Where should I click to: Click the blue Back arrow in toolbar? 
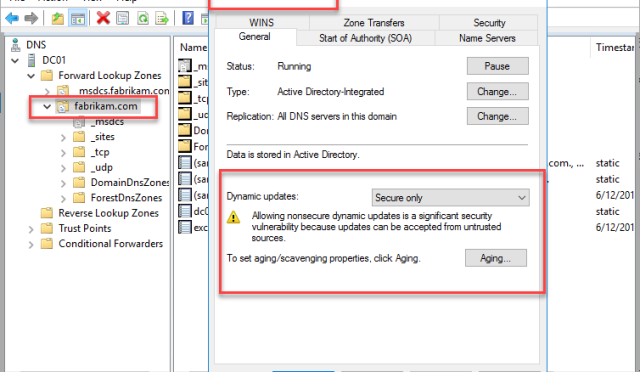[x=12, y=18]
